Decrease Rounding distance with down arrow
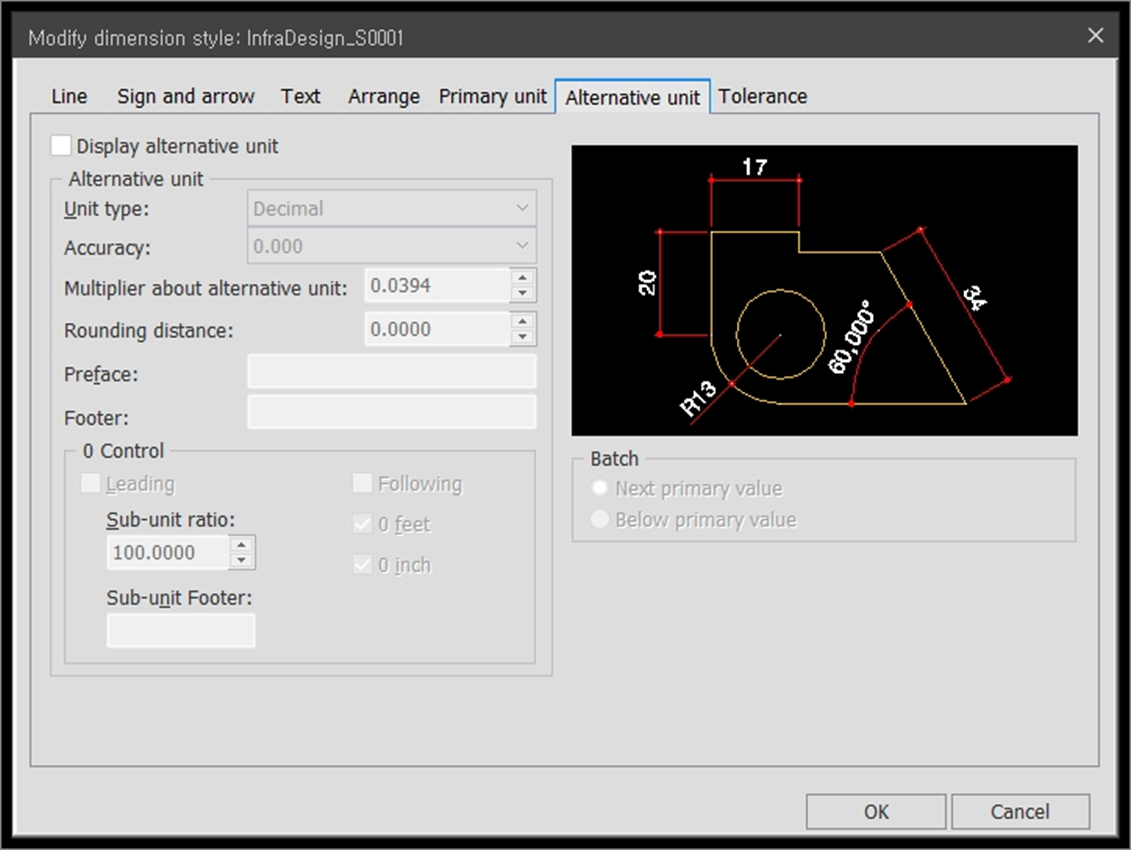Viewport: 1131px width, 850px height. click(x=522, y=337)
